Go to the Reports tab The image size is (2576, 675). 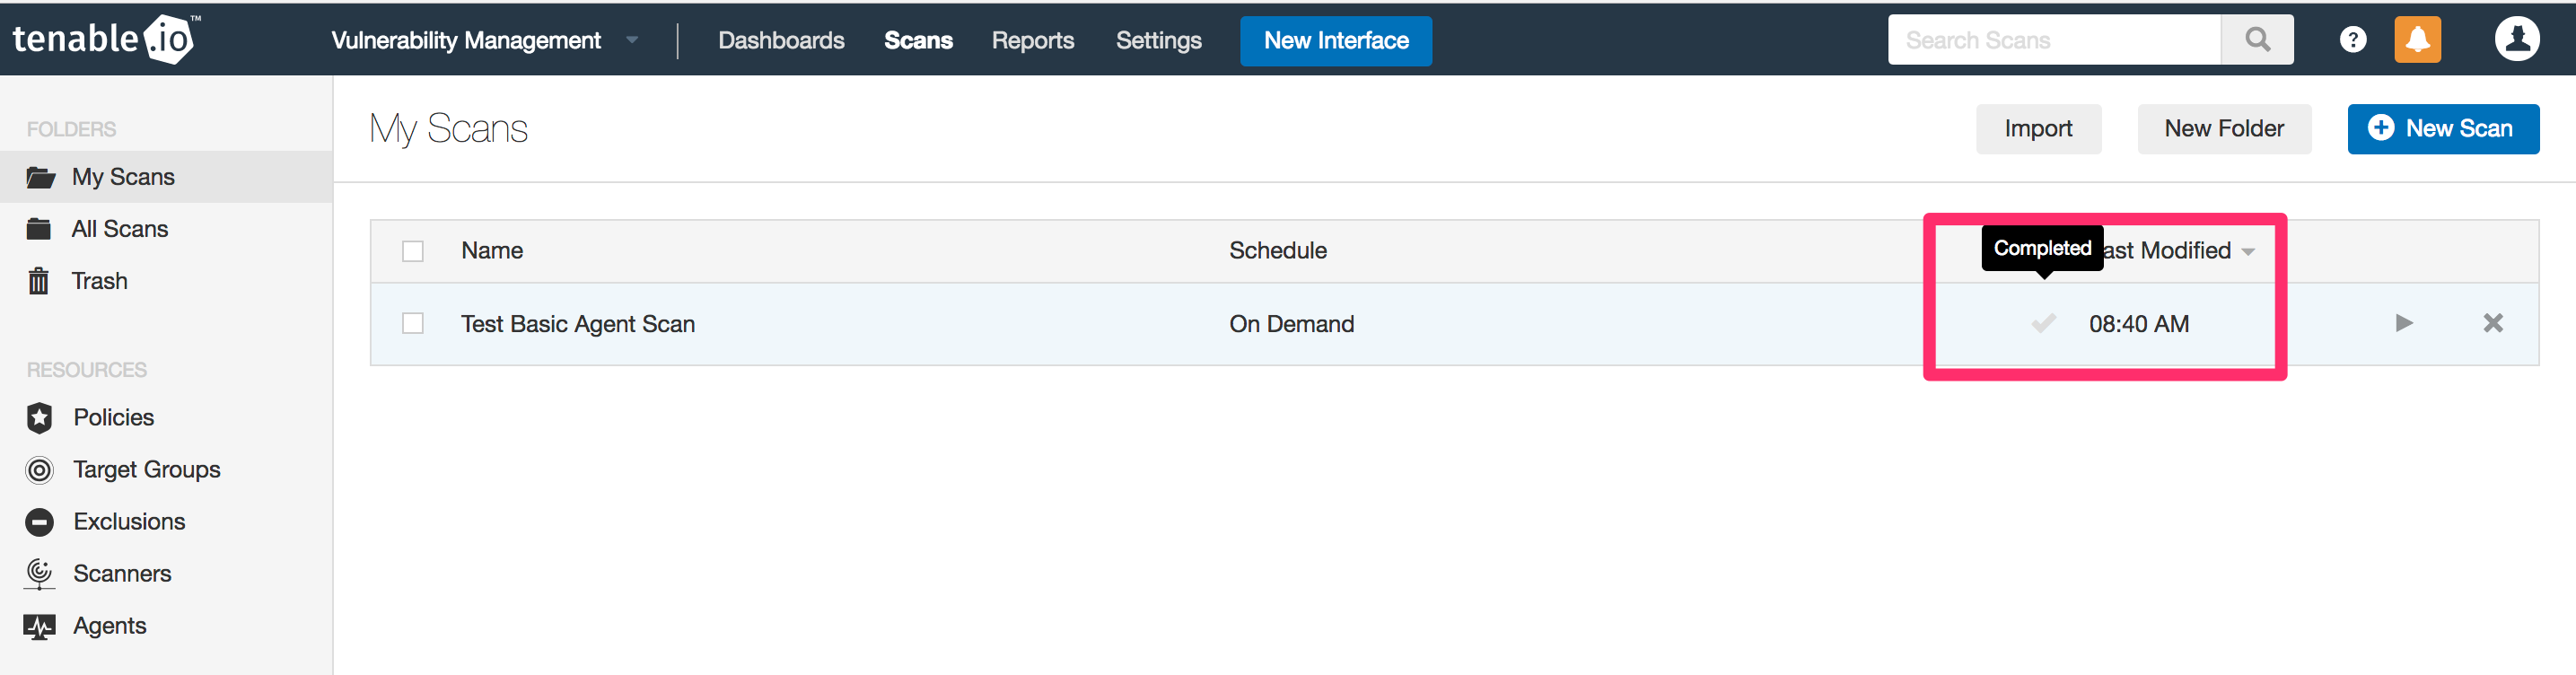[x=1032, y=40]
